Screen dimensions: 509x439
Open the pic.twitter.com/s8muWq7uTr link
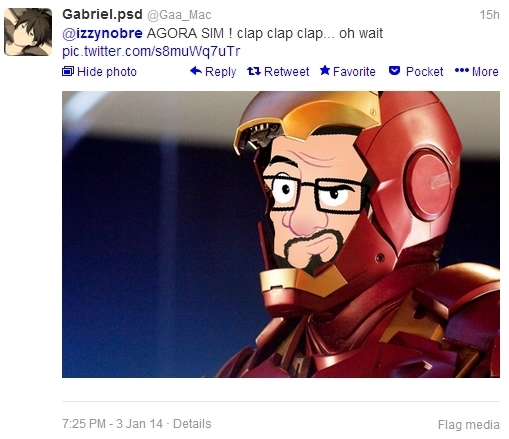point(151,51)
